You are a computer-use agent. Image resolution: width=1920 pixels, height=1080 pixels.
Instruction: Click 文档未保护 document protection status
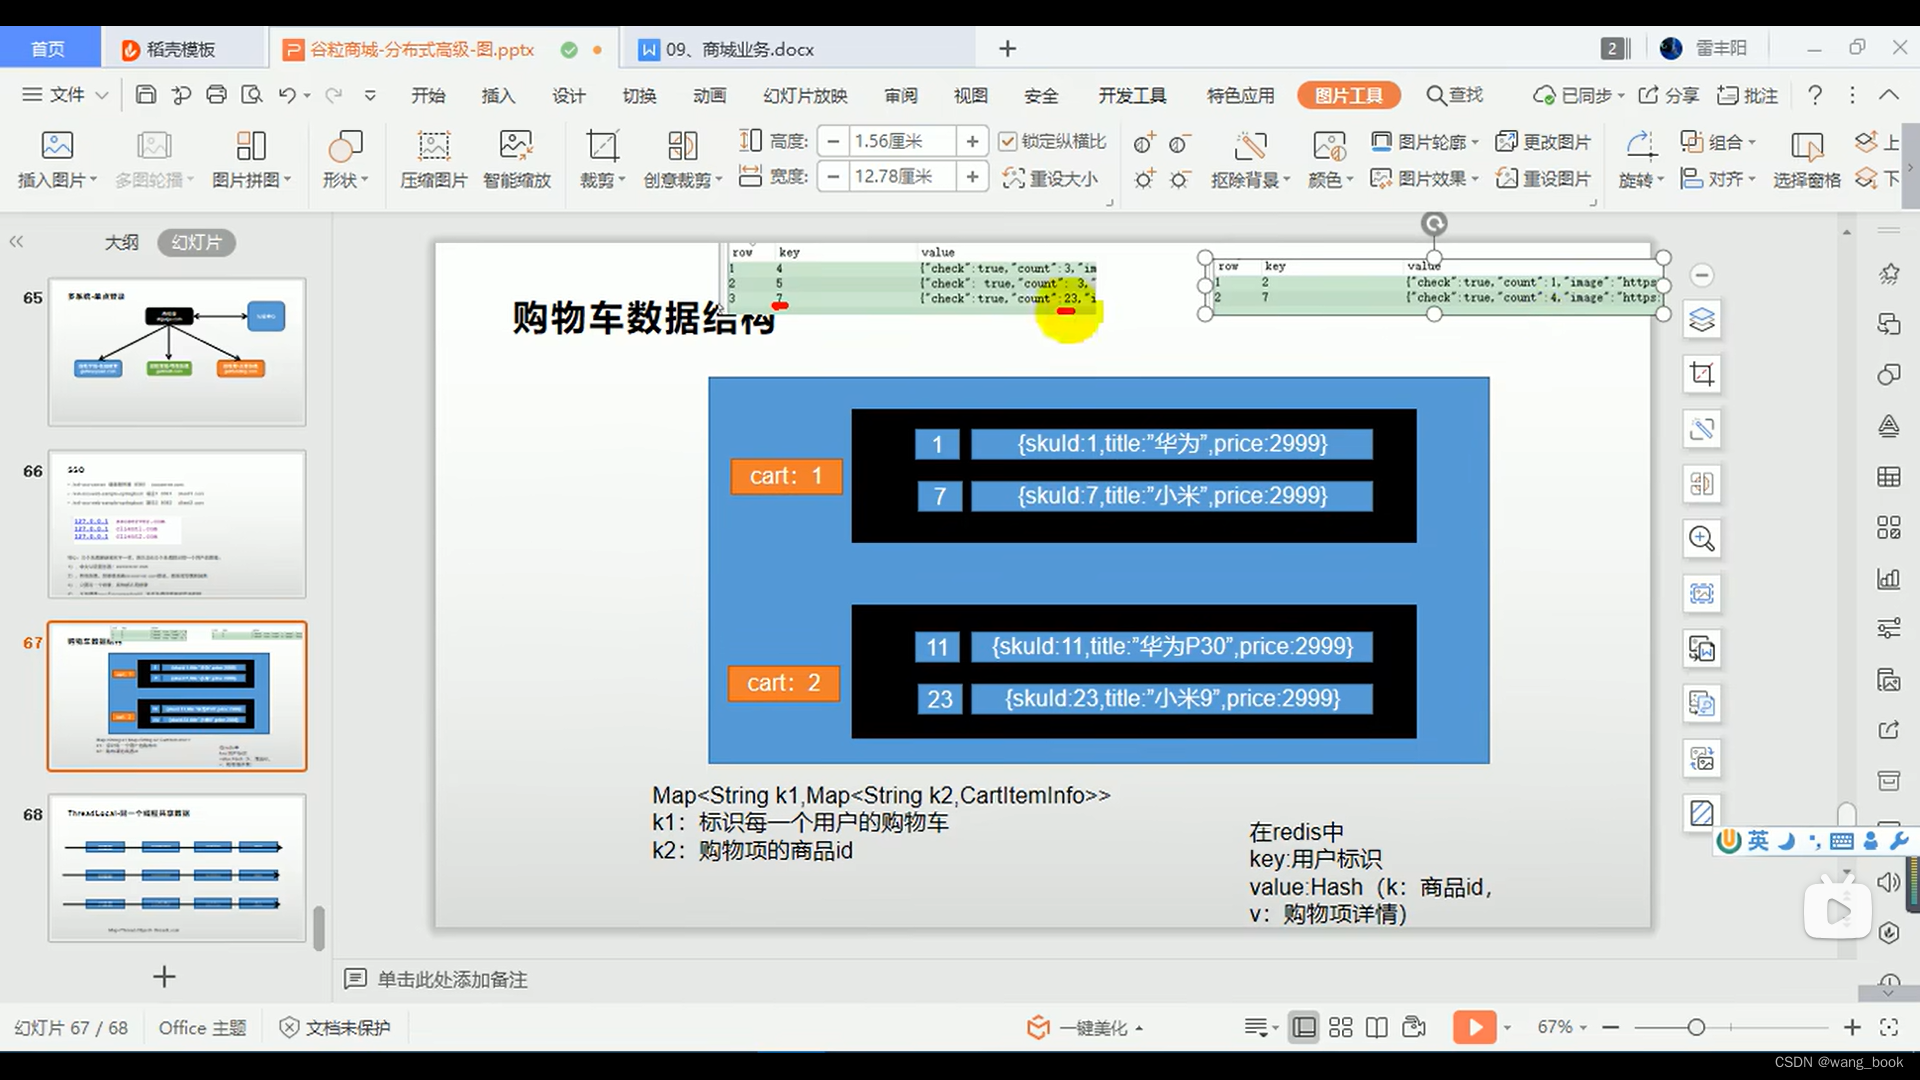[335, 1027]
